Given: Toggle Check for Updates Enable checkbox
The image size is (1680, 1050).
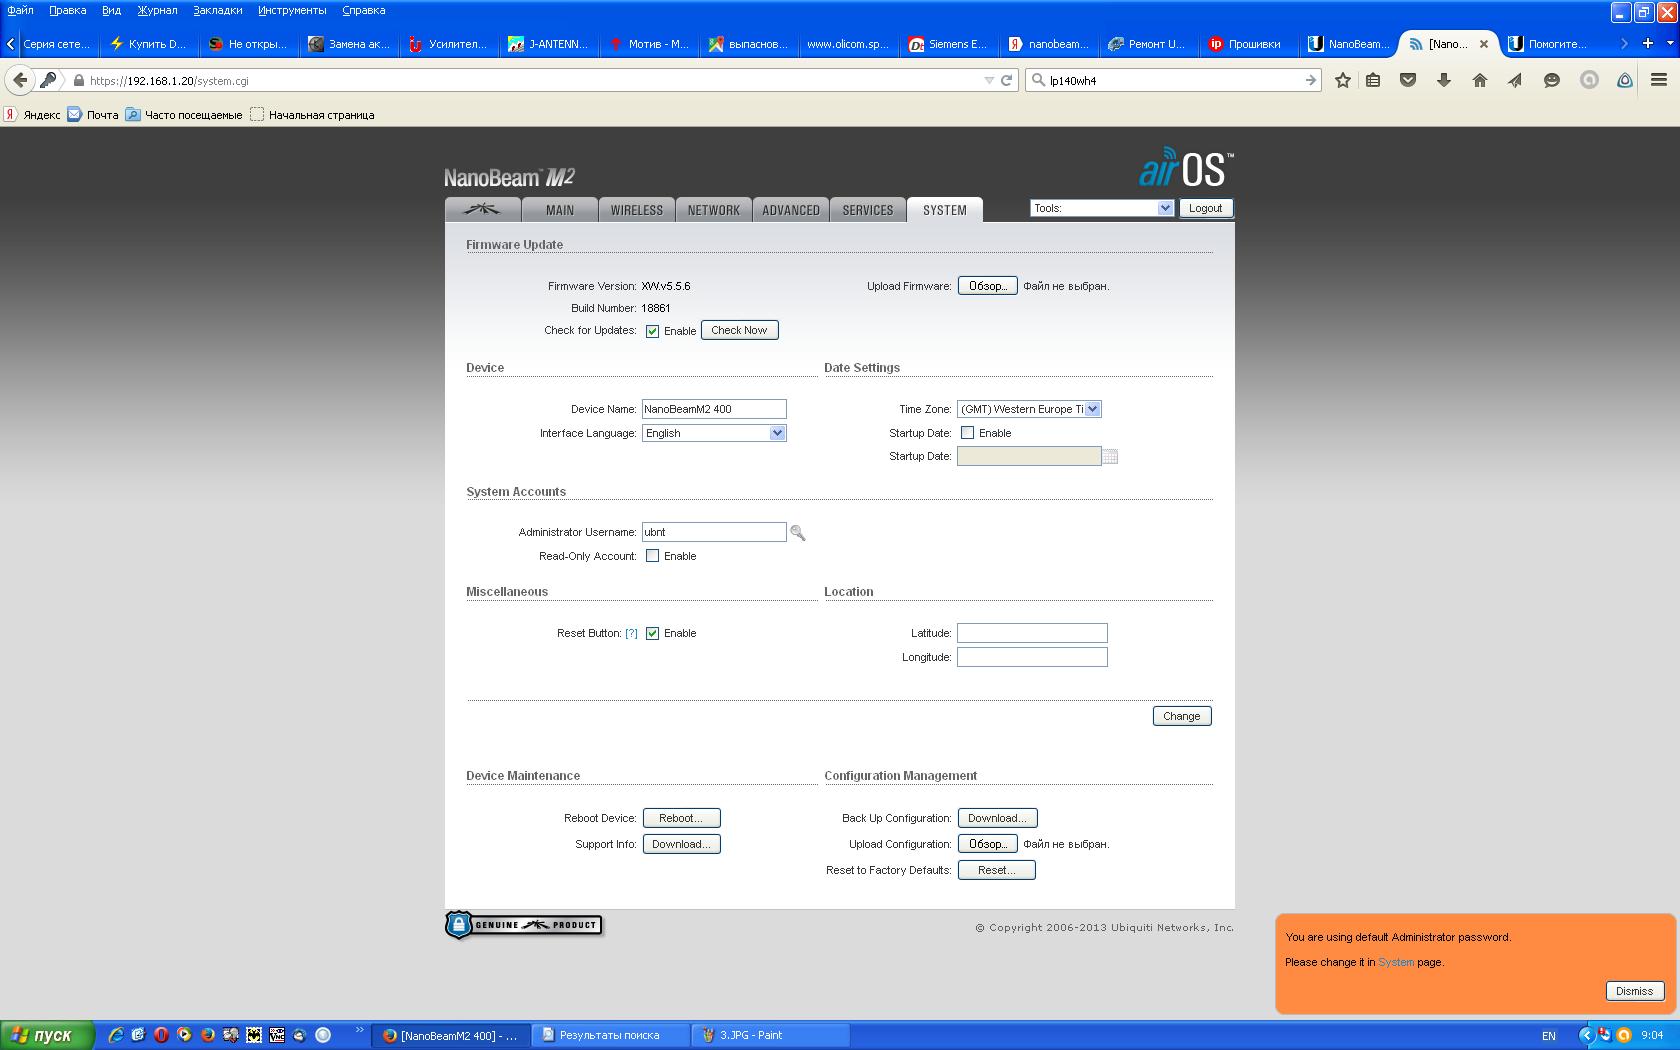Looking at the screenshot, I should coord(652,331).
